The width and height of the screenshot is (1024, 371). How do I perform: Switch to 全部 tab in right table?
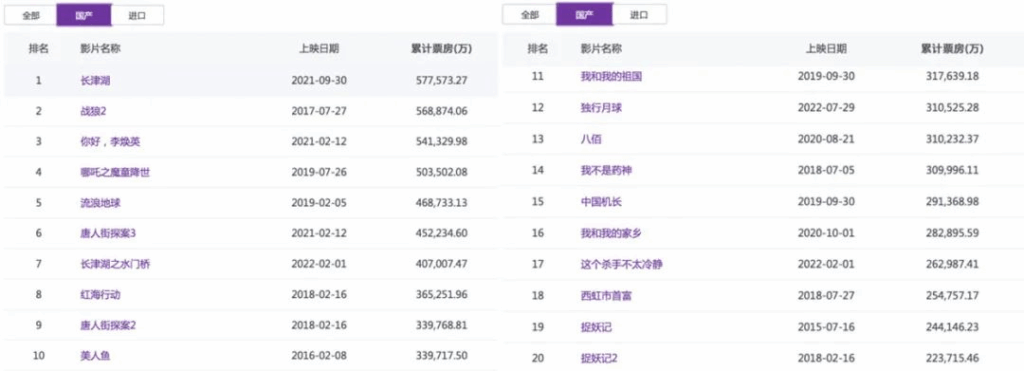(x=530, y=14)
